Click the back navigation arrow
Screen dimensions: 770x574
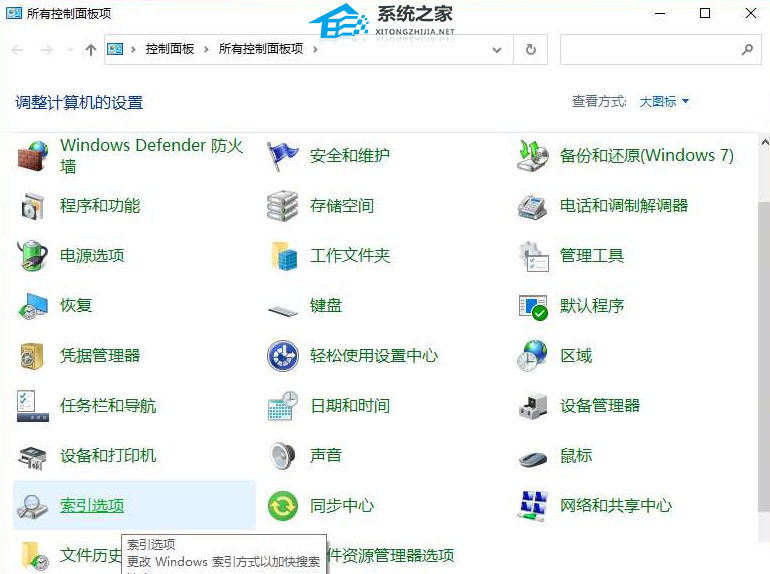18,50
